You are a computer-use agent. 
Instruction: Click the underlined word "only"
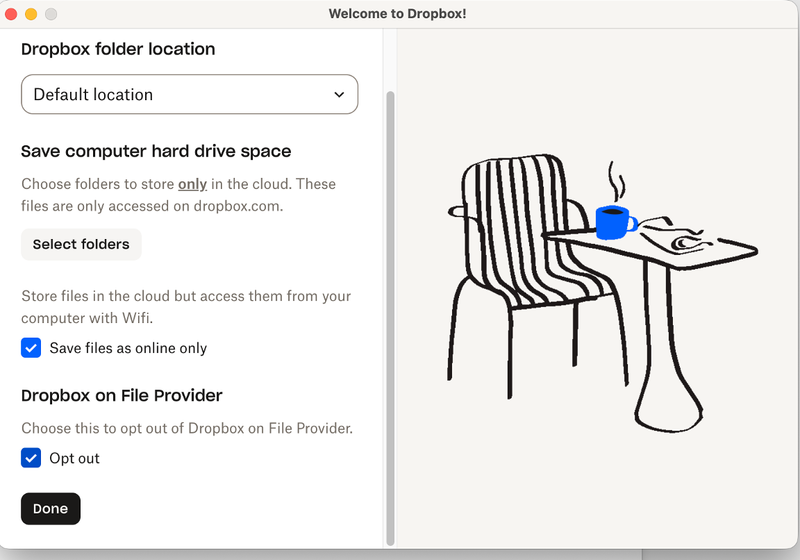coord(192,184)
